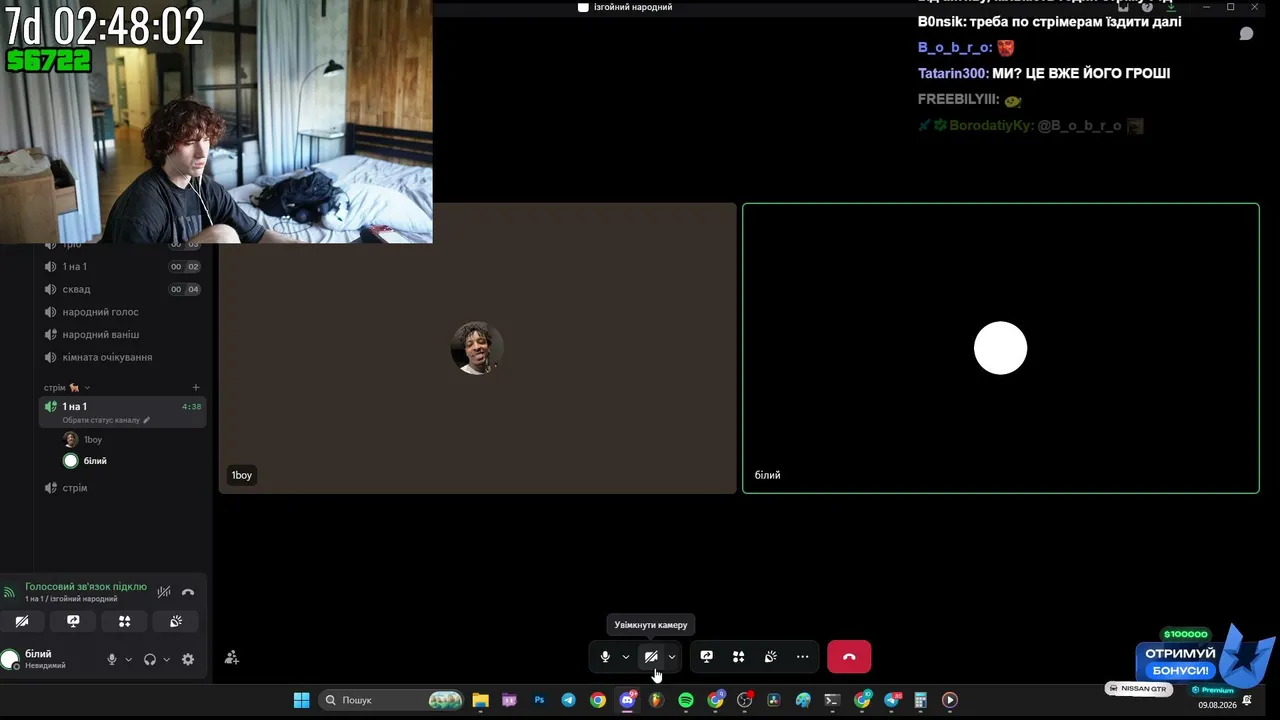This screenshot has width=1280, height=720.
Task: Open soundboard in sidebar voice panel
Action: [176, 621]
